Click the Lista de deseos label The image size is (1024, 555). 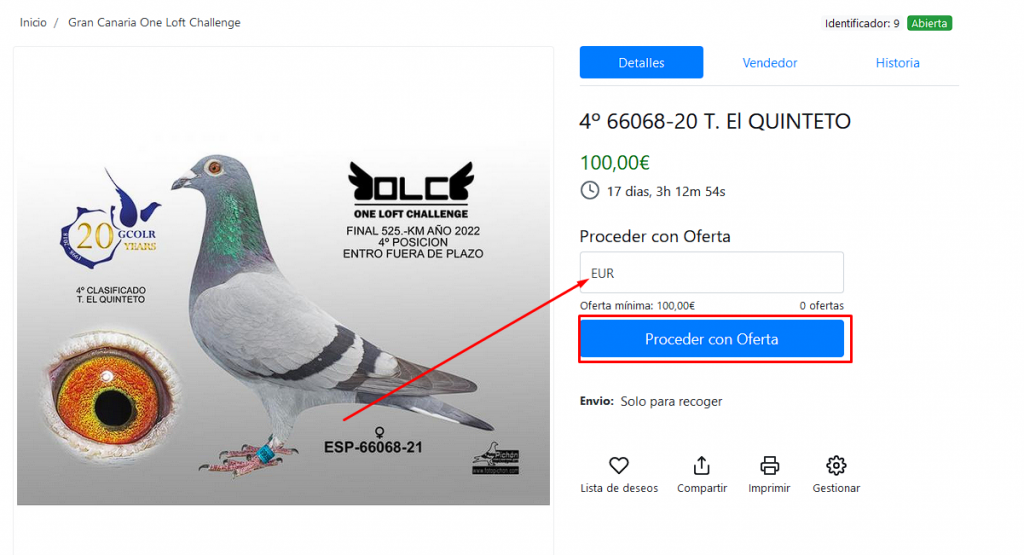pos(619,488)
